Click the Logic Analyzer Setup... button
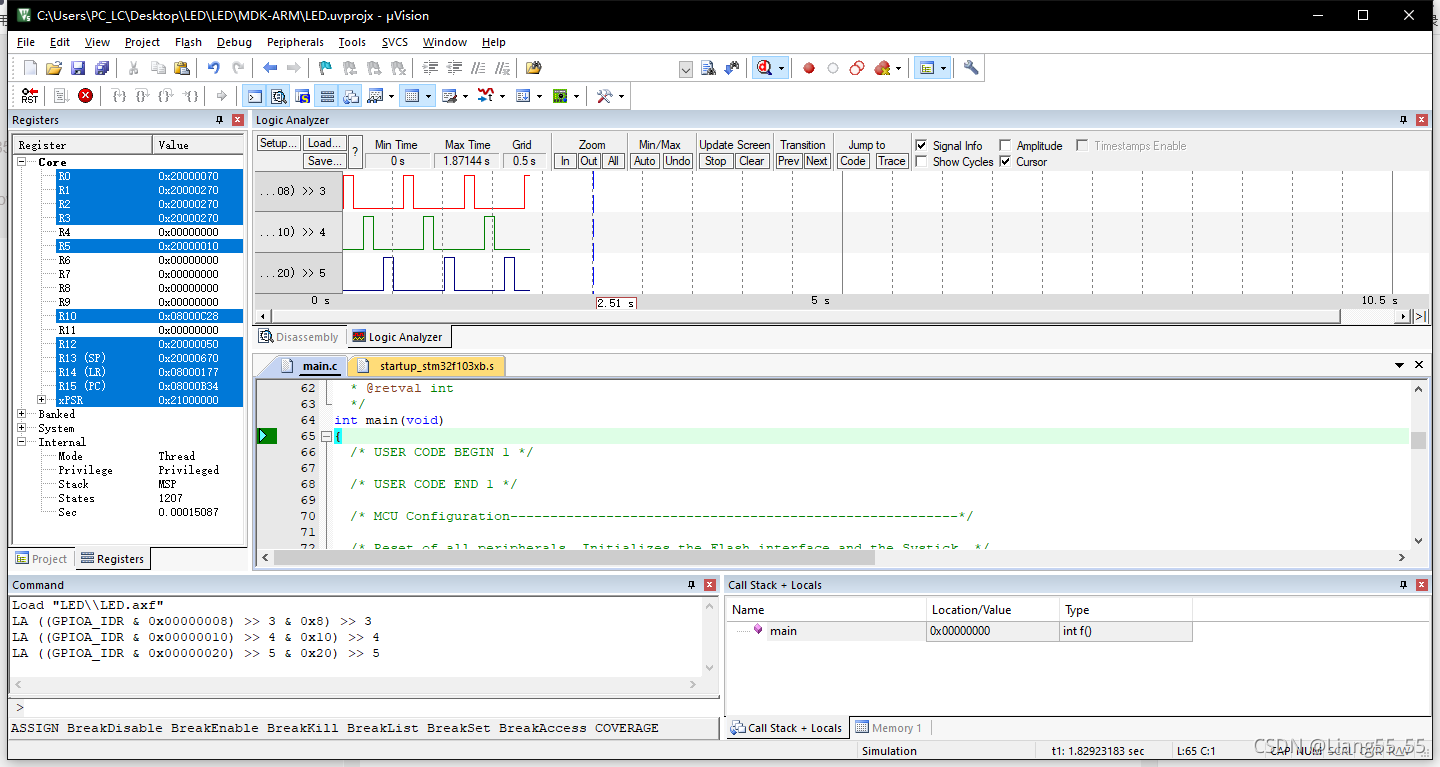The image size is (1440, 767). 279,143
